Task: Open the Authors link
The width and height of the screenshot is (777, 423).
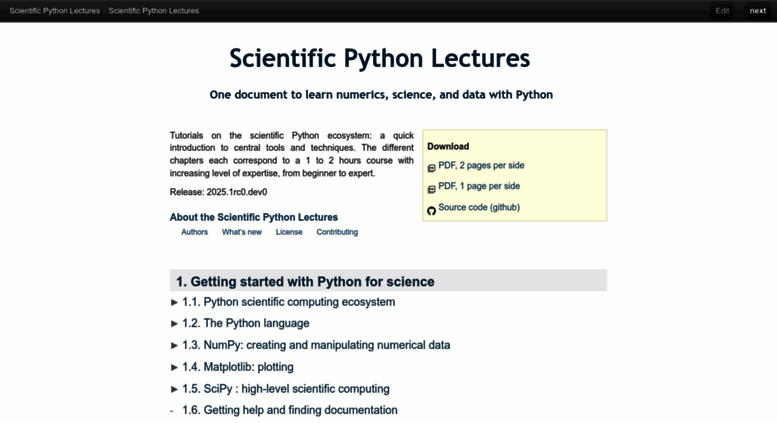Action: tap(194, 232)
